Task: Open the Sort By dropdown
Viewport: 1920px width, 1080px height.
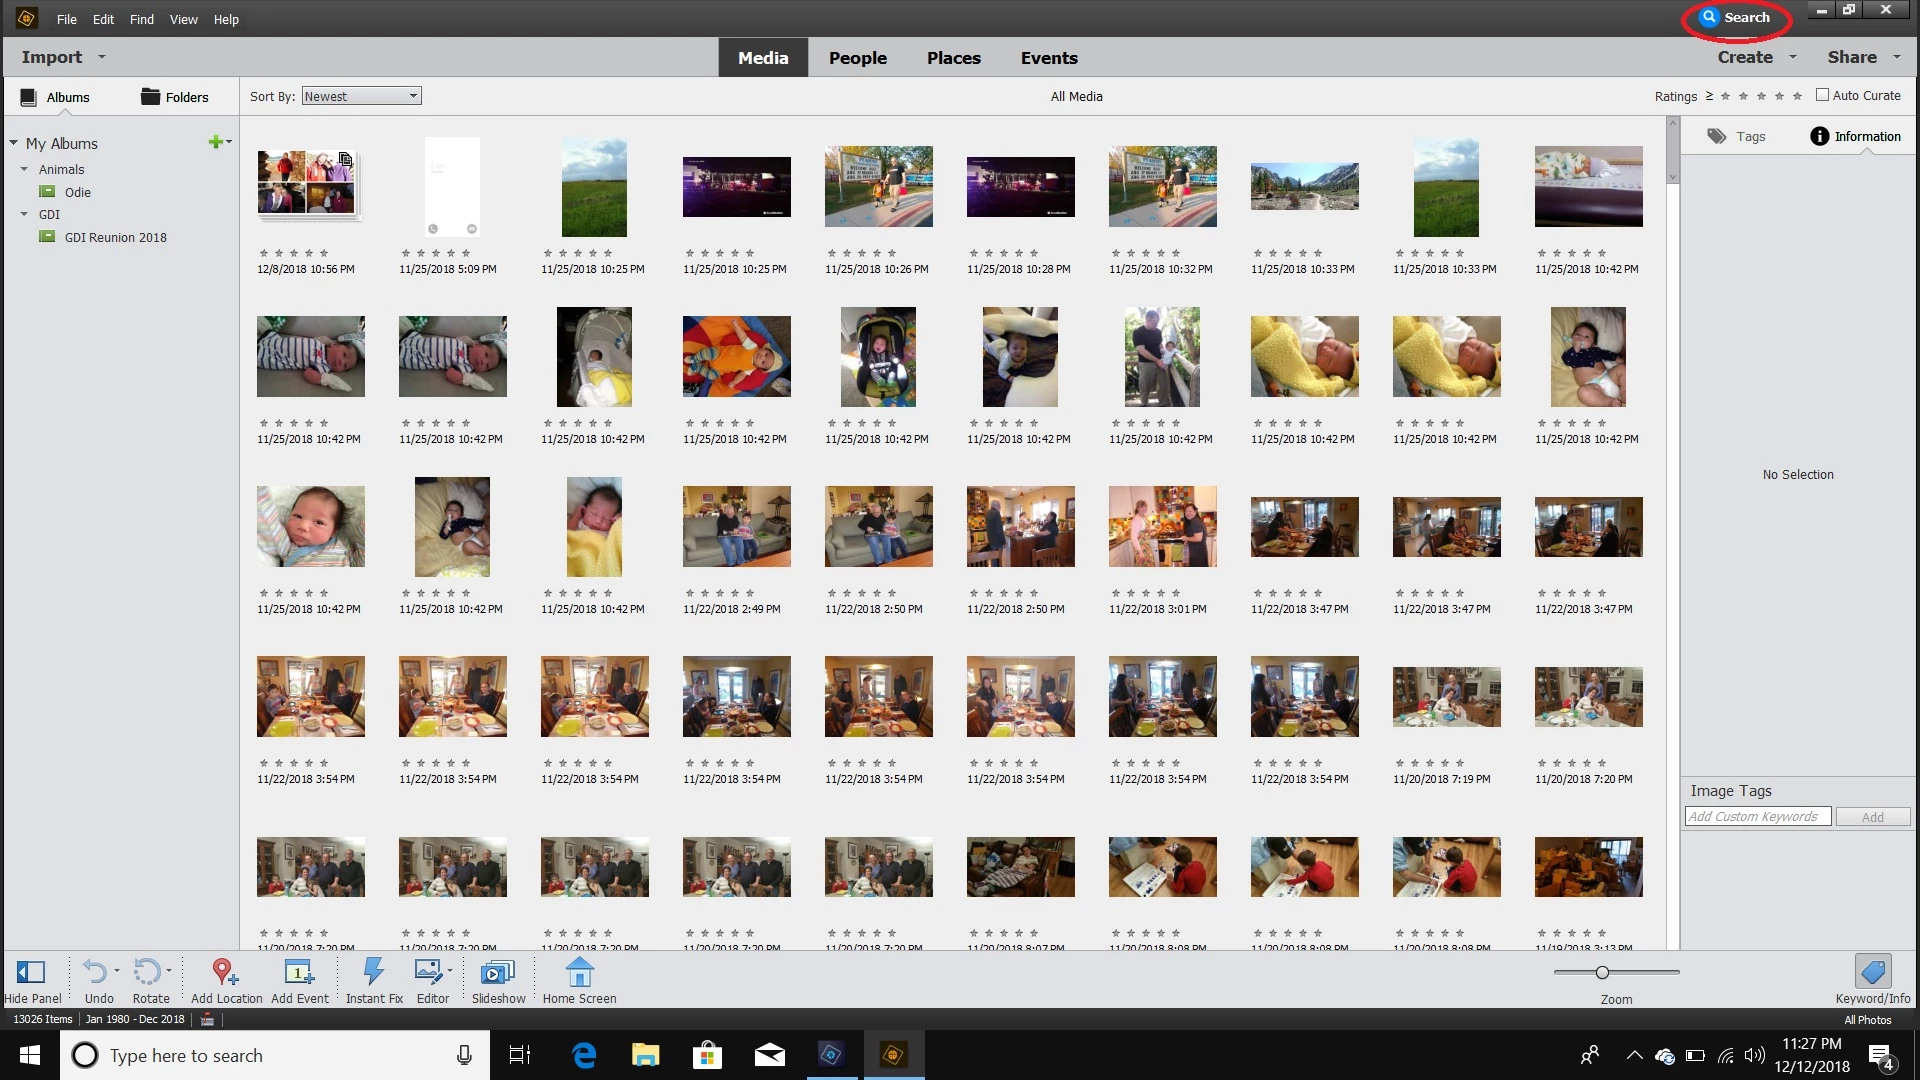Action: (361, 96)
